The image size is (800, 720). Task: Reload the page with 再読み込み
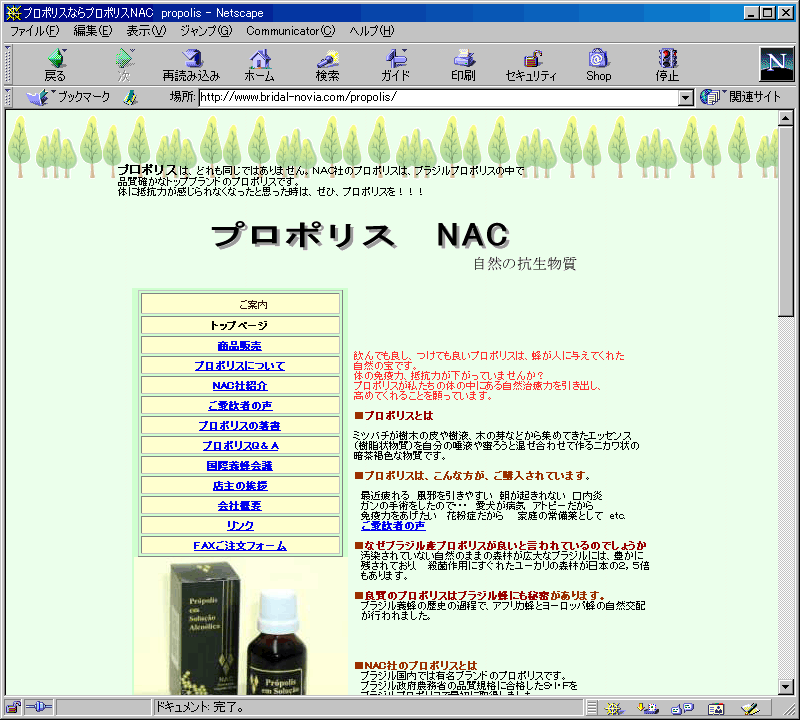click(191, 65)
